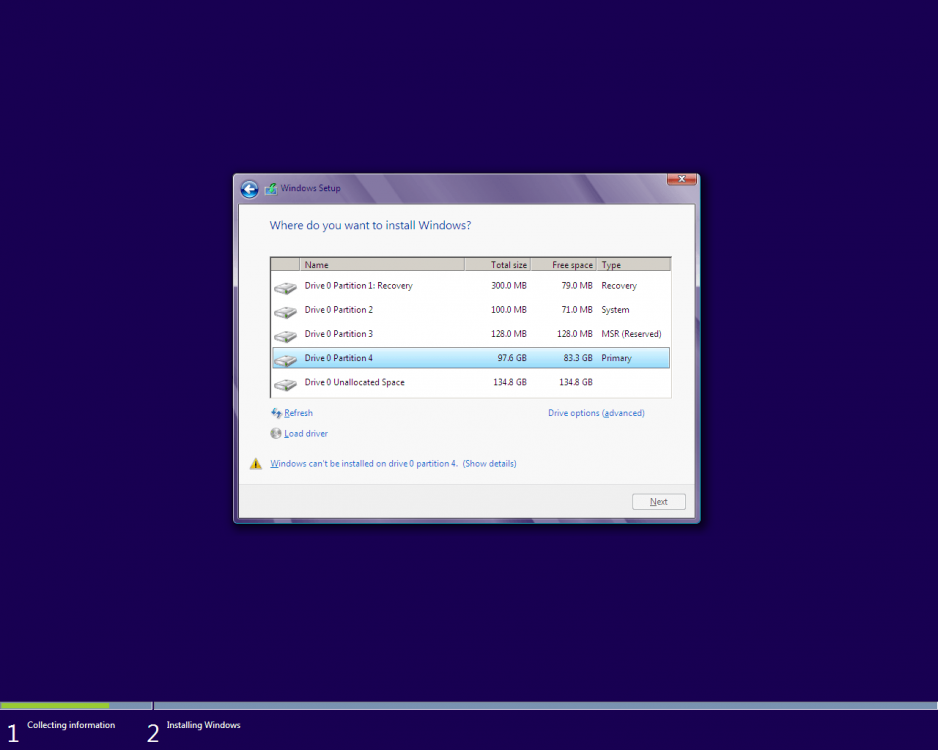The image size is (938, 750).
Task: Sort by Total size column header
Action: [498, 264]
